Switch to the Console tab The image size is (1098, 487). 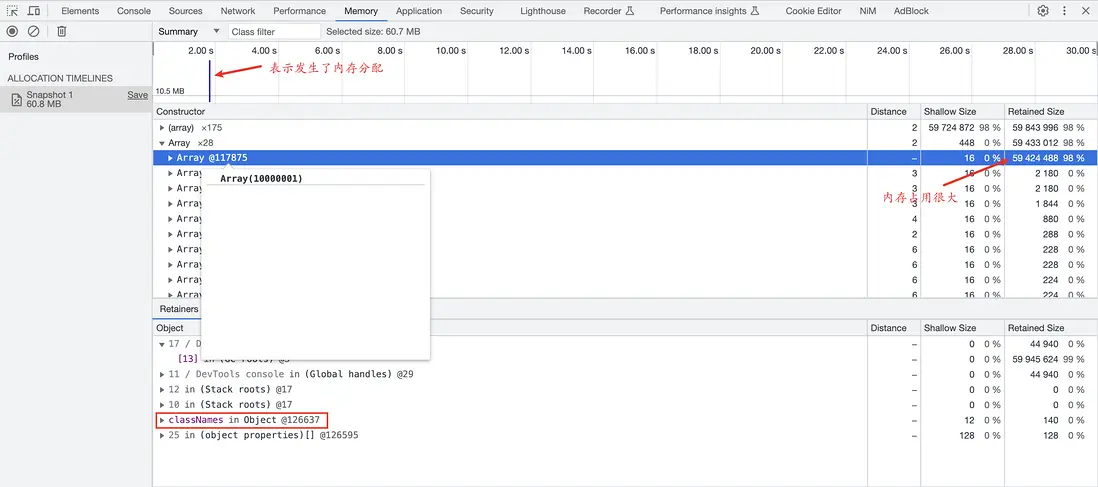(134, 11)
